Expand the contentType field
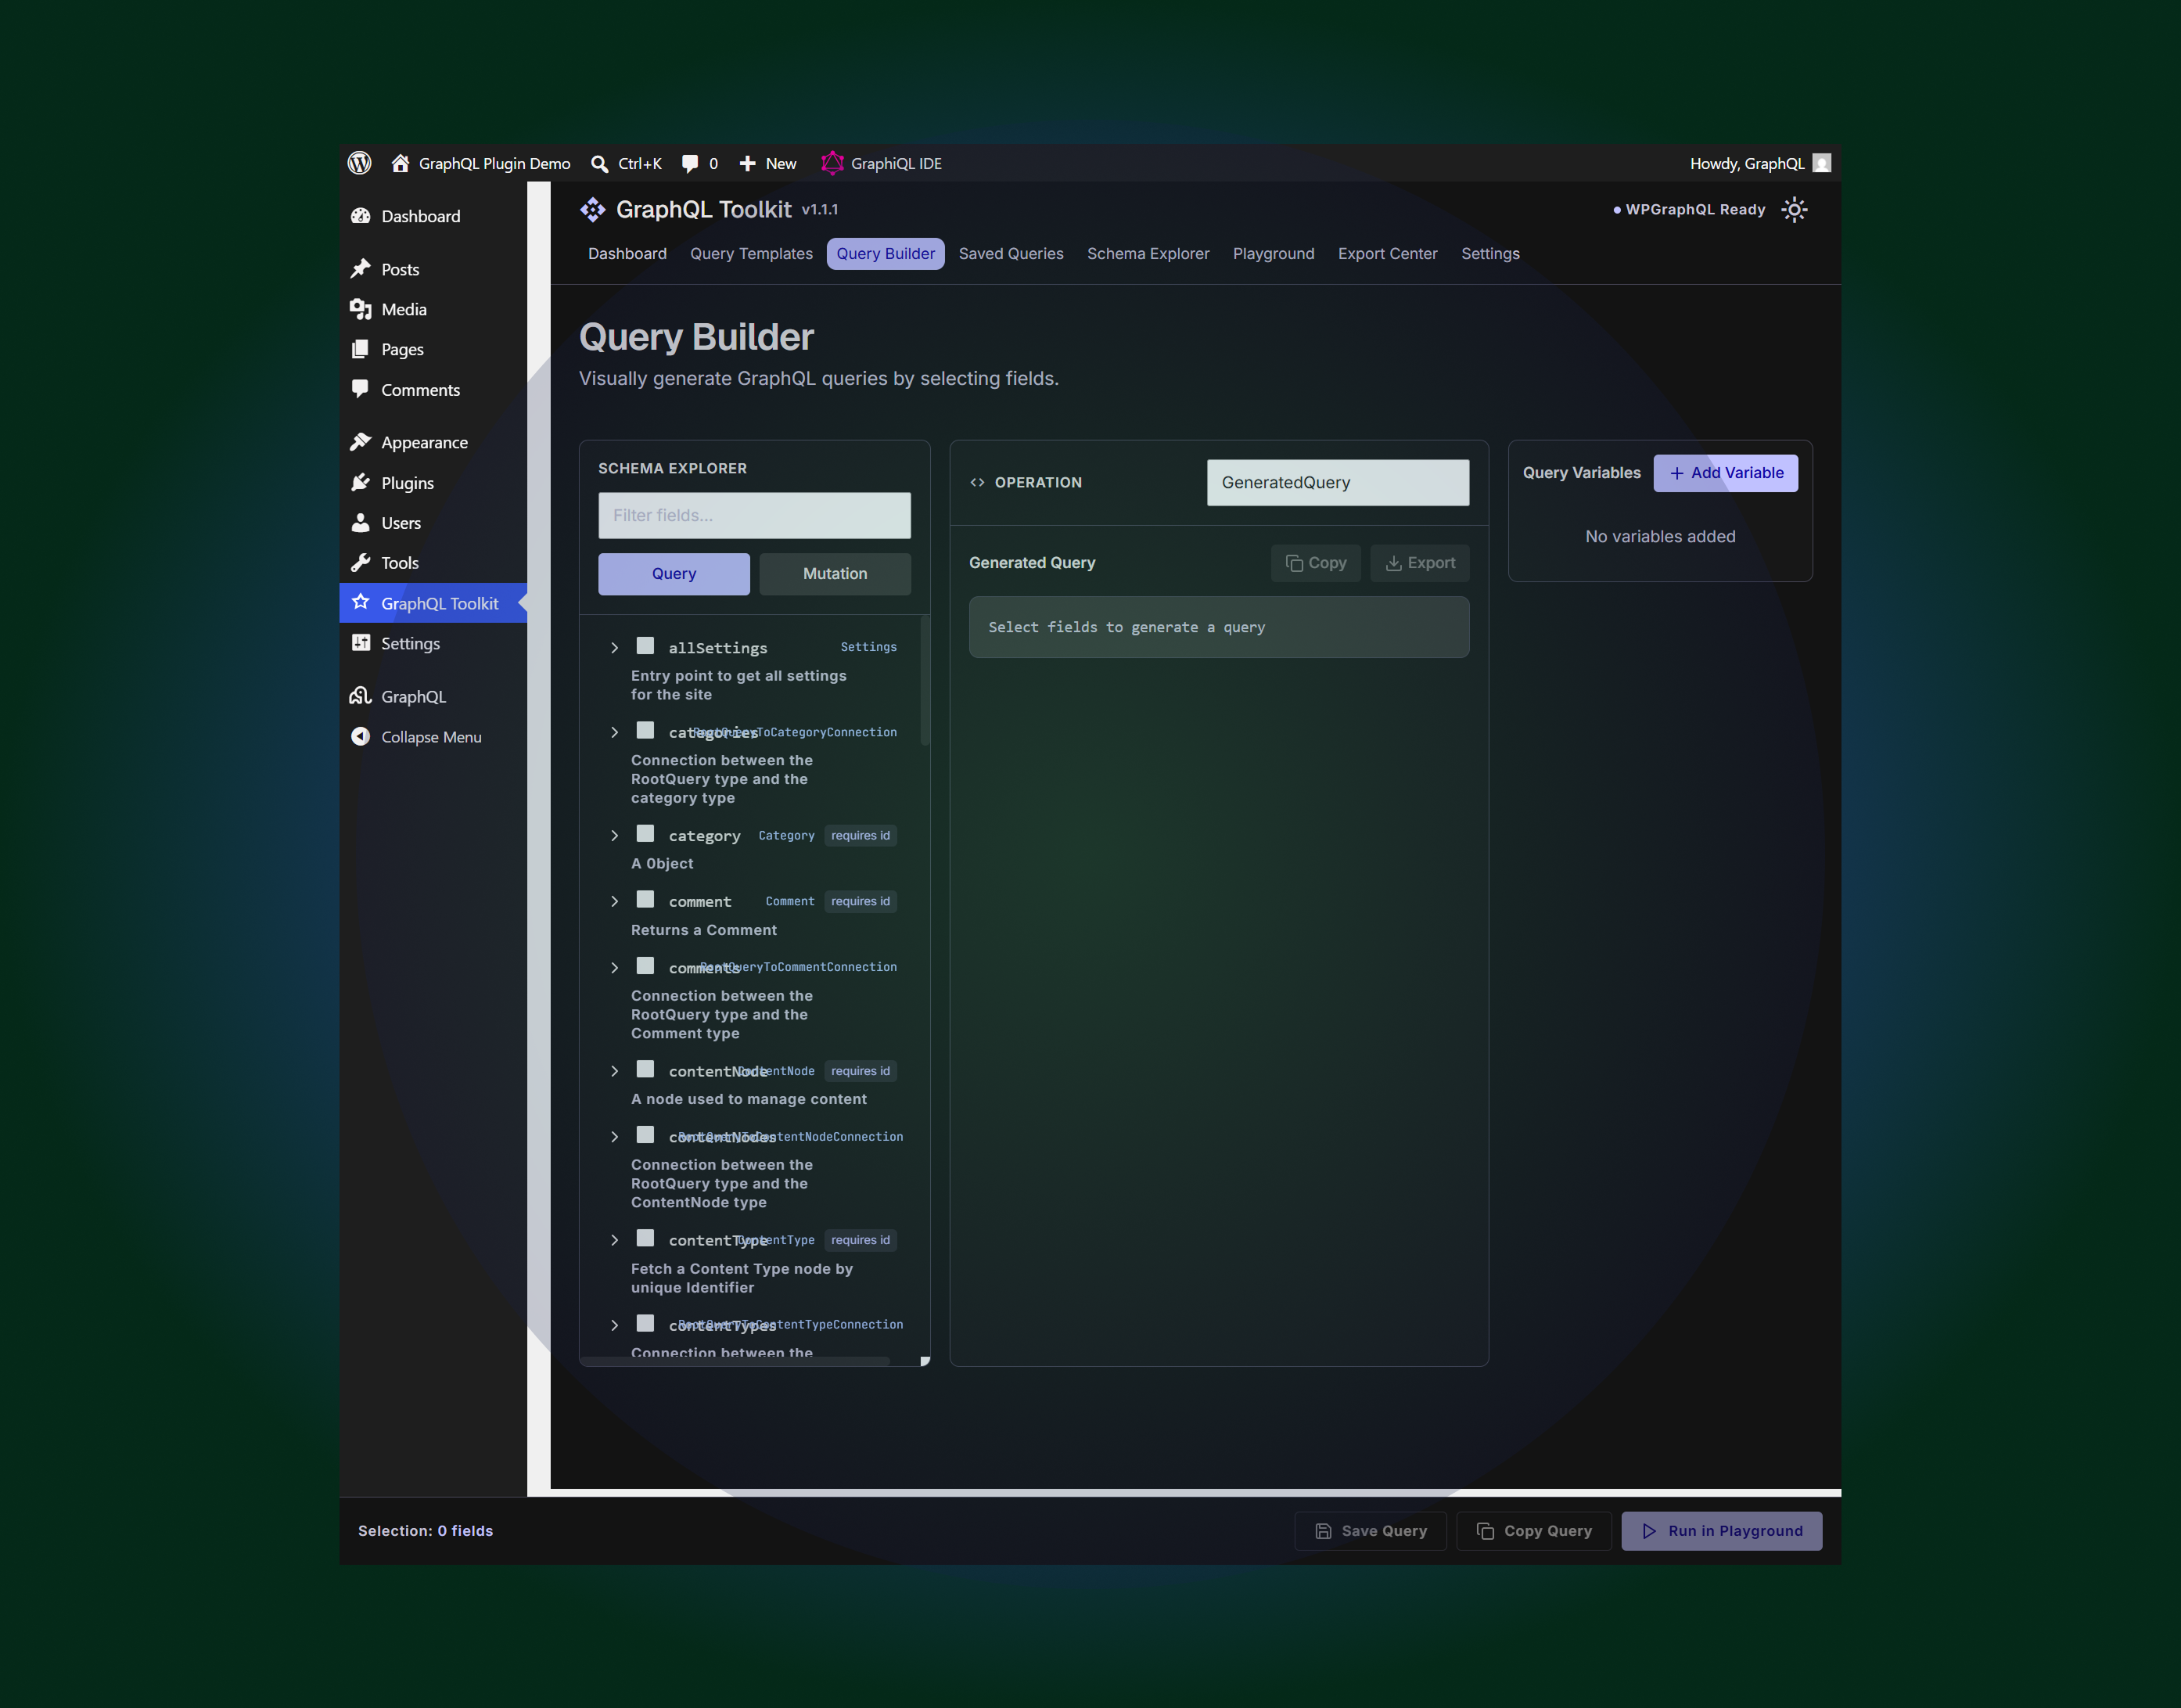The height and width of the screenshot is (1708, 2181). tap(614, 1240)
